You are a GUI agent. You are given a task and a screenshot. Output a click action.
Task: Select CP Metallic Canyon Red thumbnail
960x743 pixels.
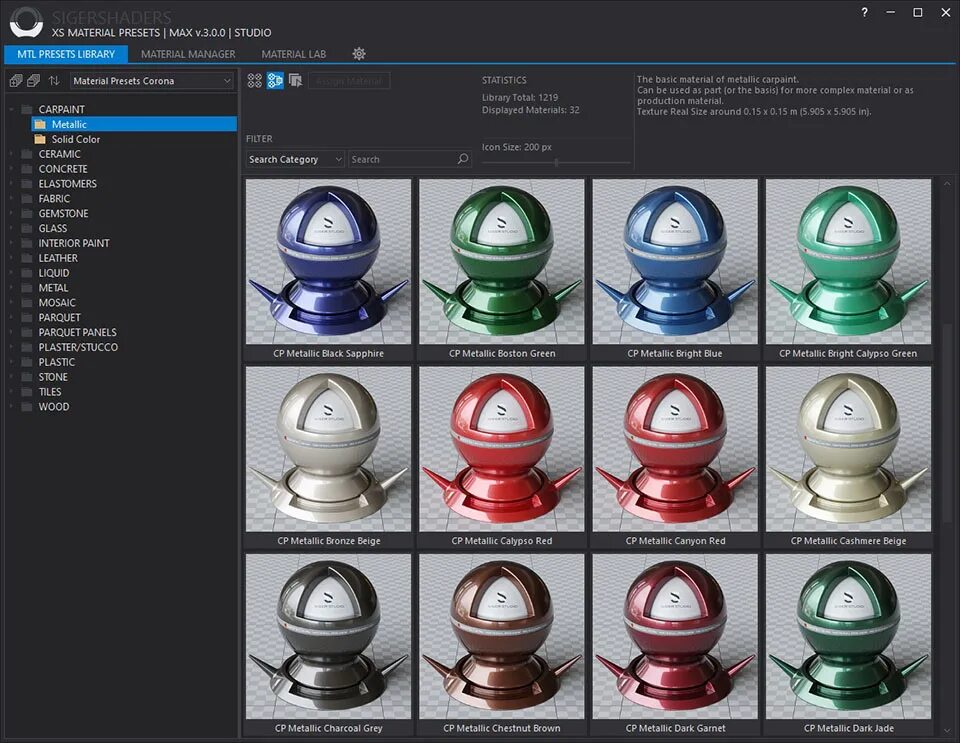click(675, 449)
